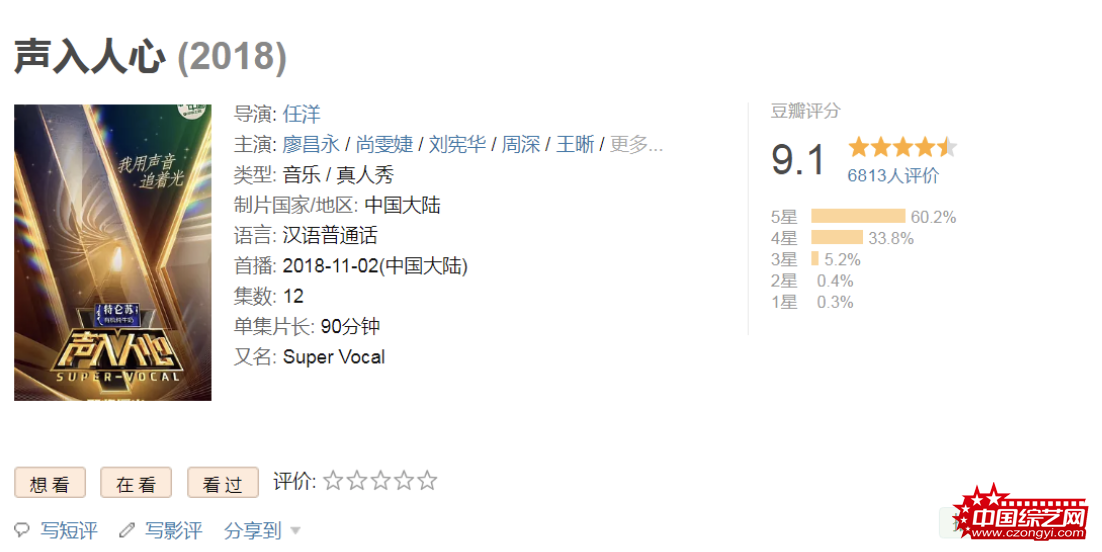Screen dimensions: 1102x552
Task: Mark the show as 在看
Action: coord(136,483)
